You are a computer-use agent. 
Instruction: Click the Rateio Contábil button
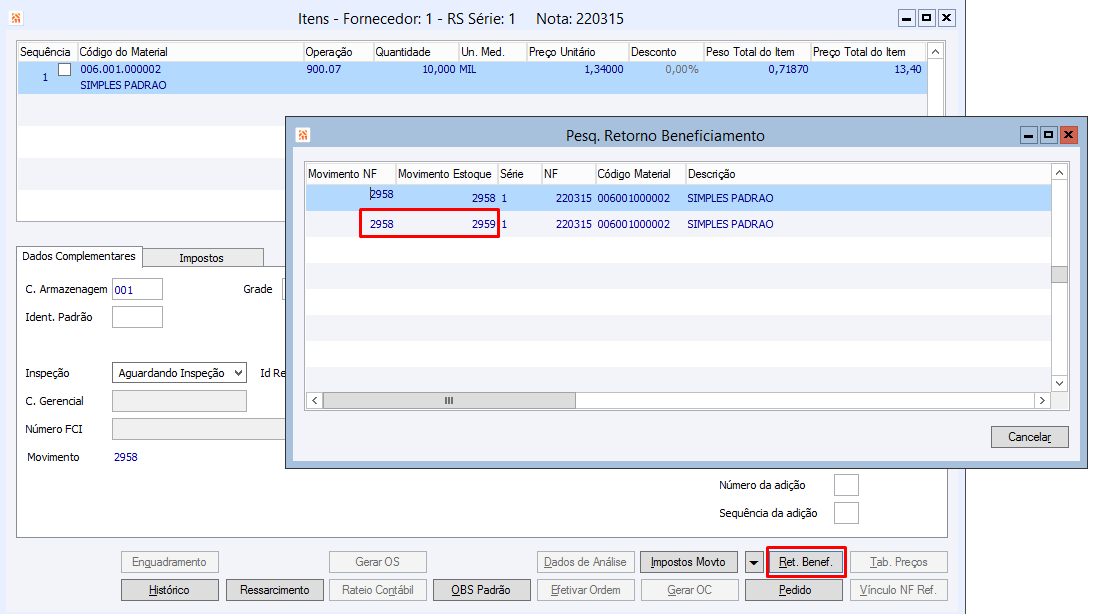pos(377,590)
